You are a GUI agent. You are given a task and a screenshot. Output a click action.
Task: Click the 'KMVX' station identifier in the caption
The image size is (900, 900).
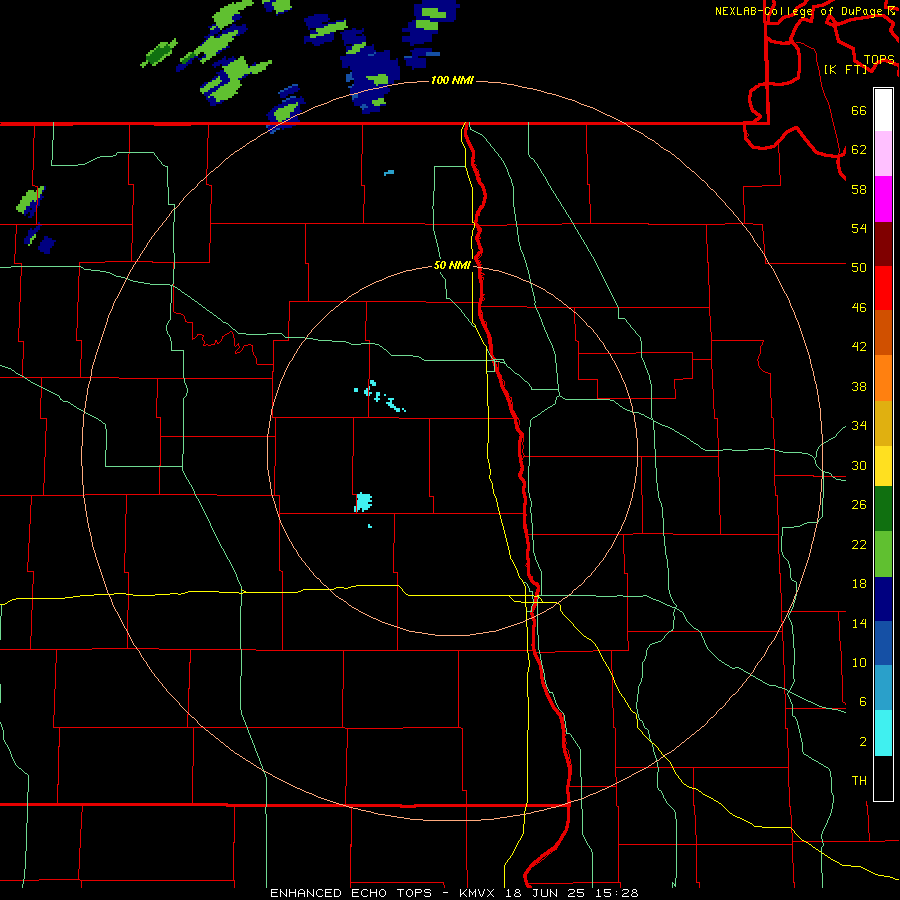476,893
